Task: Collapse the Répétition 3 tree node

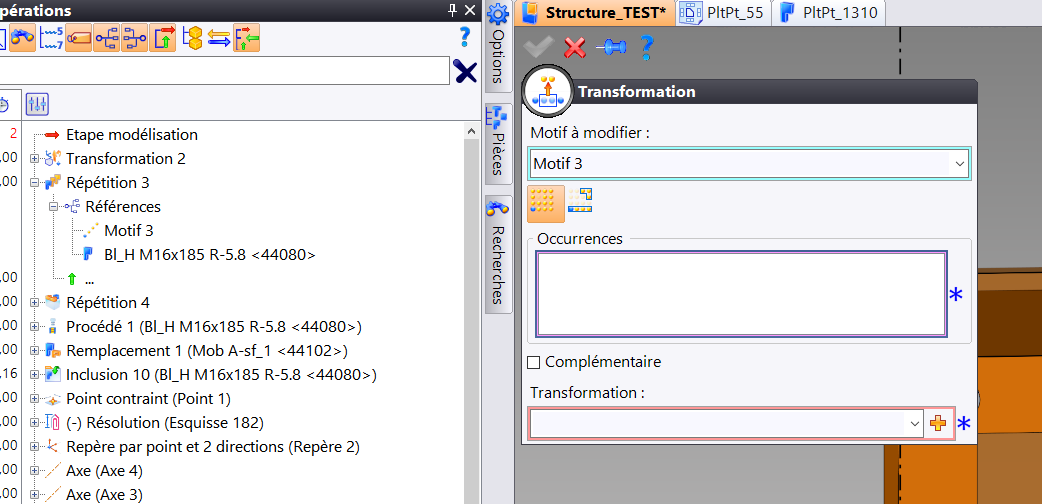Action: 35,183
